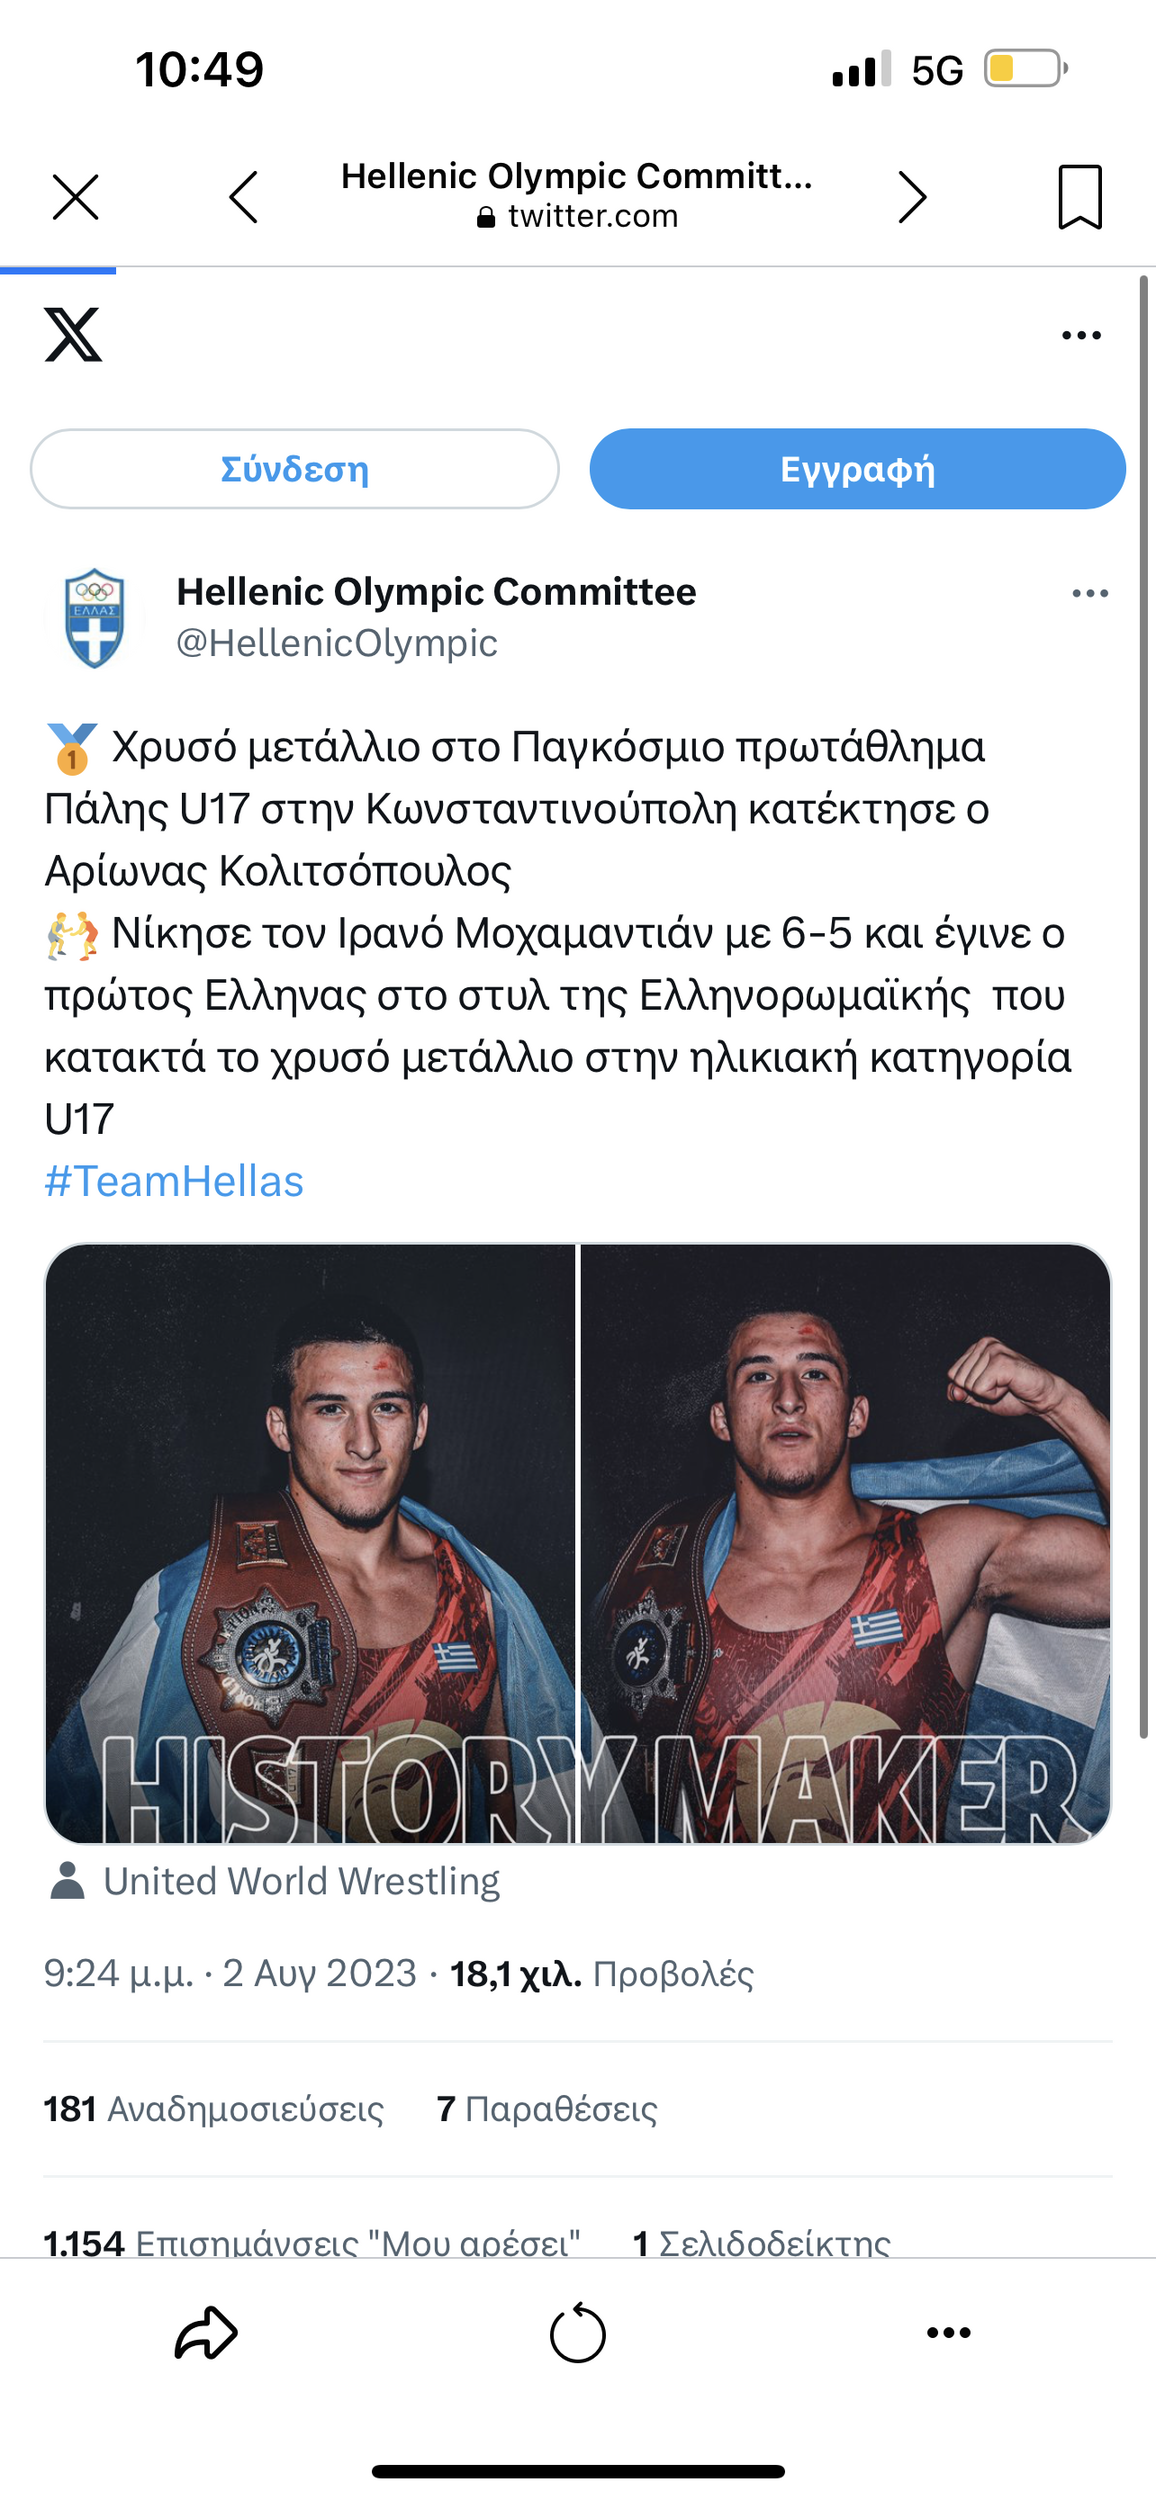This screenshot has width=1156, height=2500.
Task: Open tweet more options dots
Action: point(1089,594)
